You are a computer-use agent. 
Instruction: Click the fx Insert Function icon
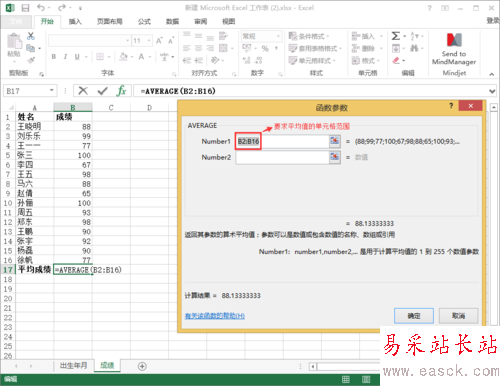121,91
